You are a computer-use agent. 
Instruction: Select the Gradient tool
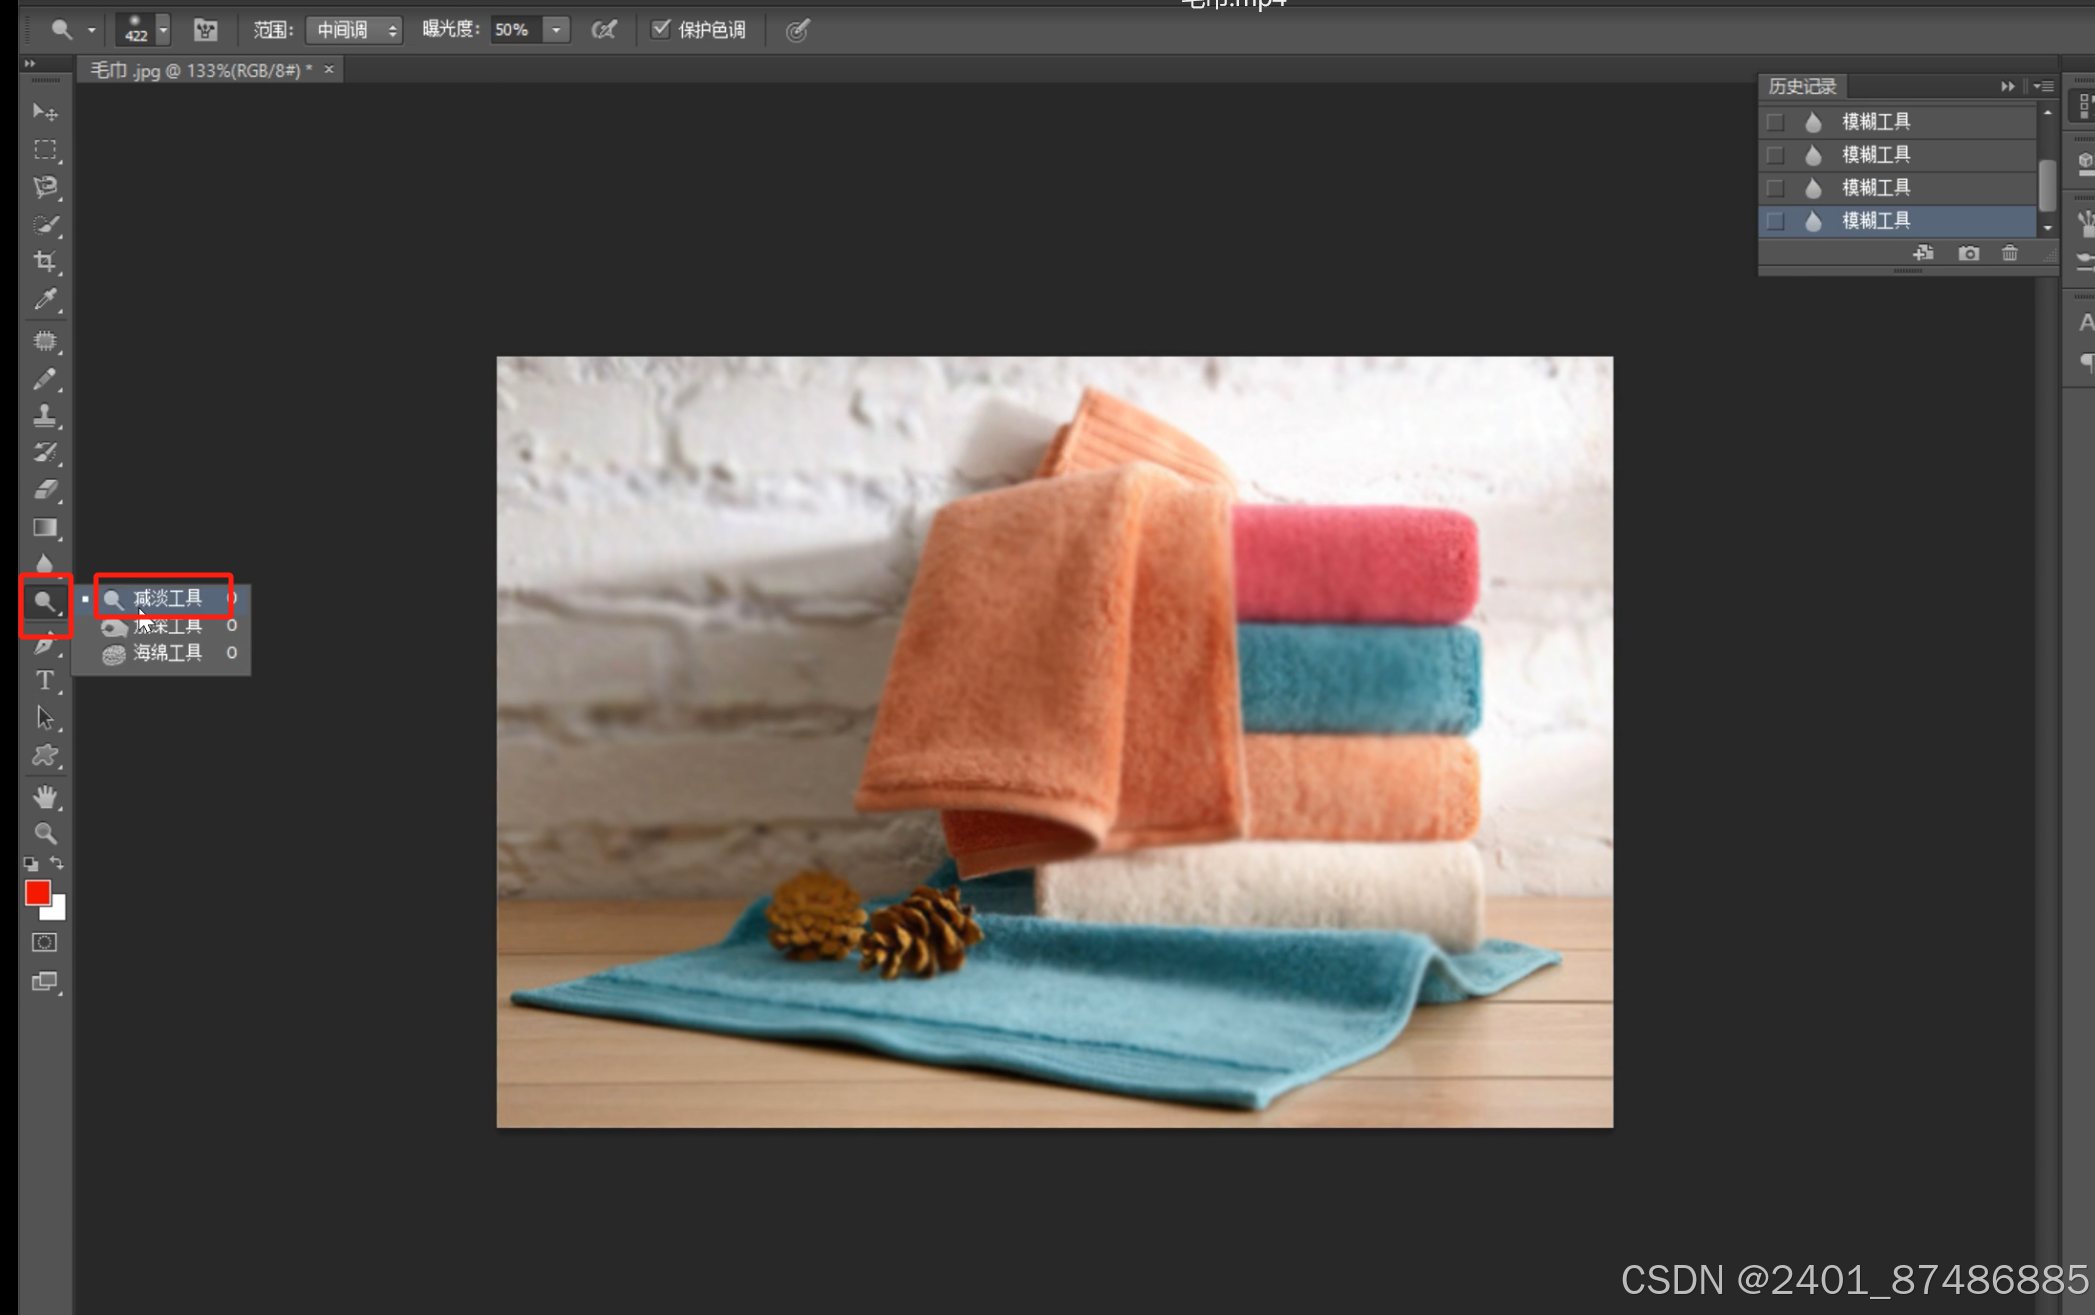click(x=45, y=527)
